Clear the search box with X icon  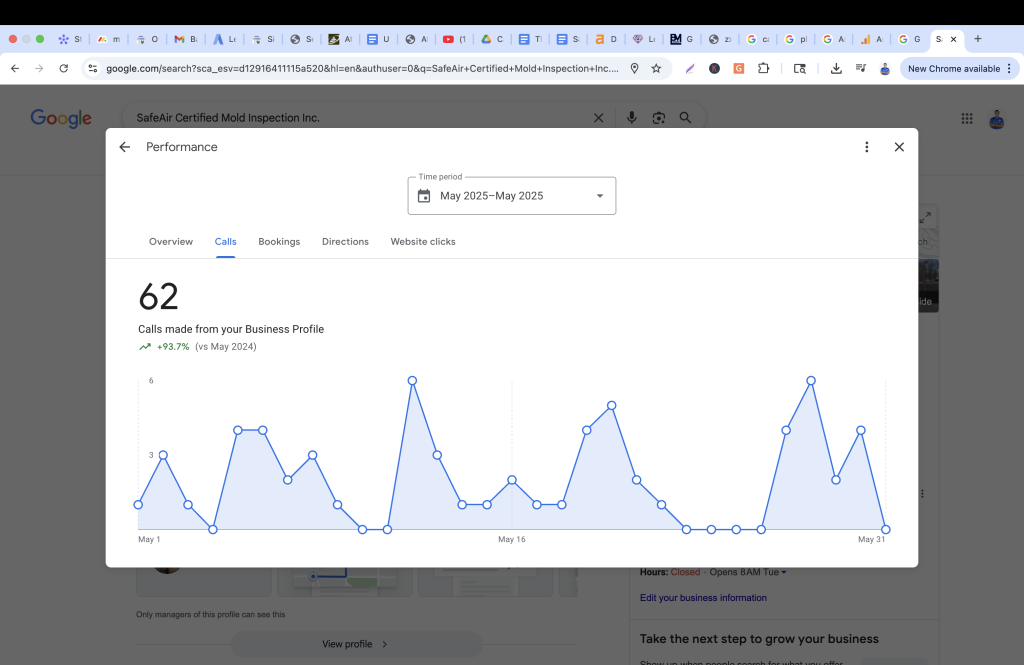tap(599, 118)
